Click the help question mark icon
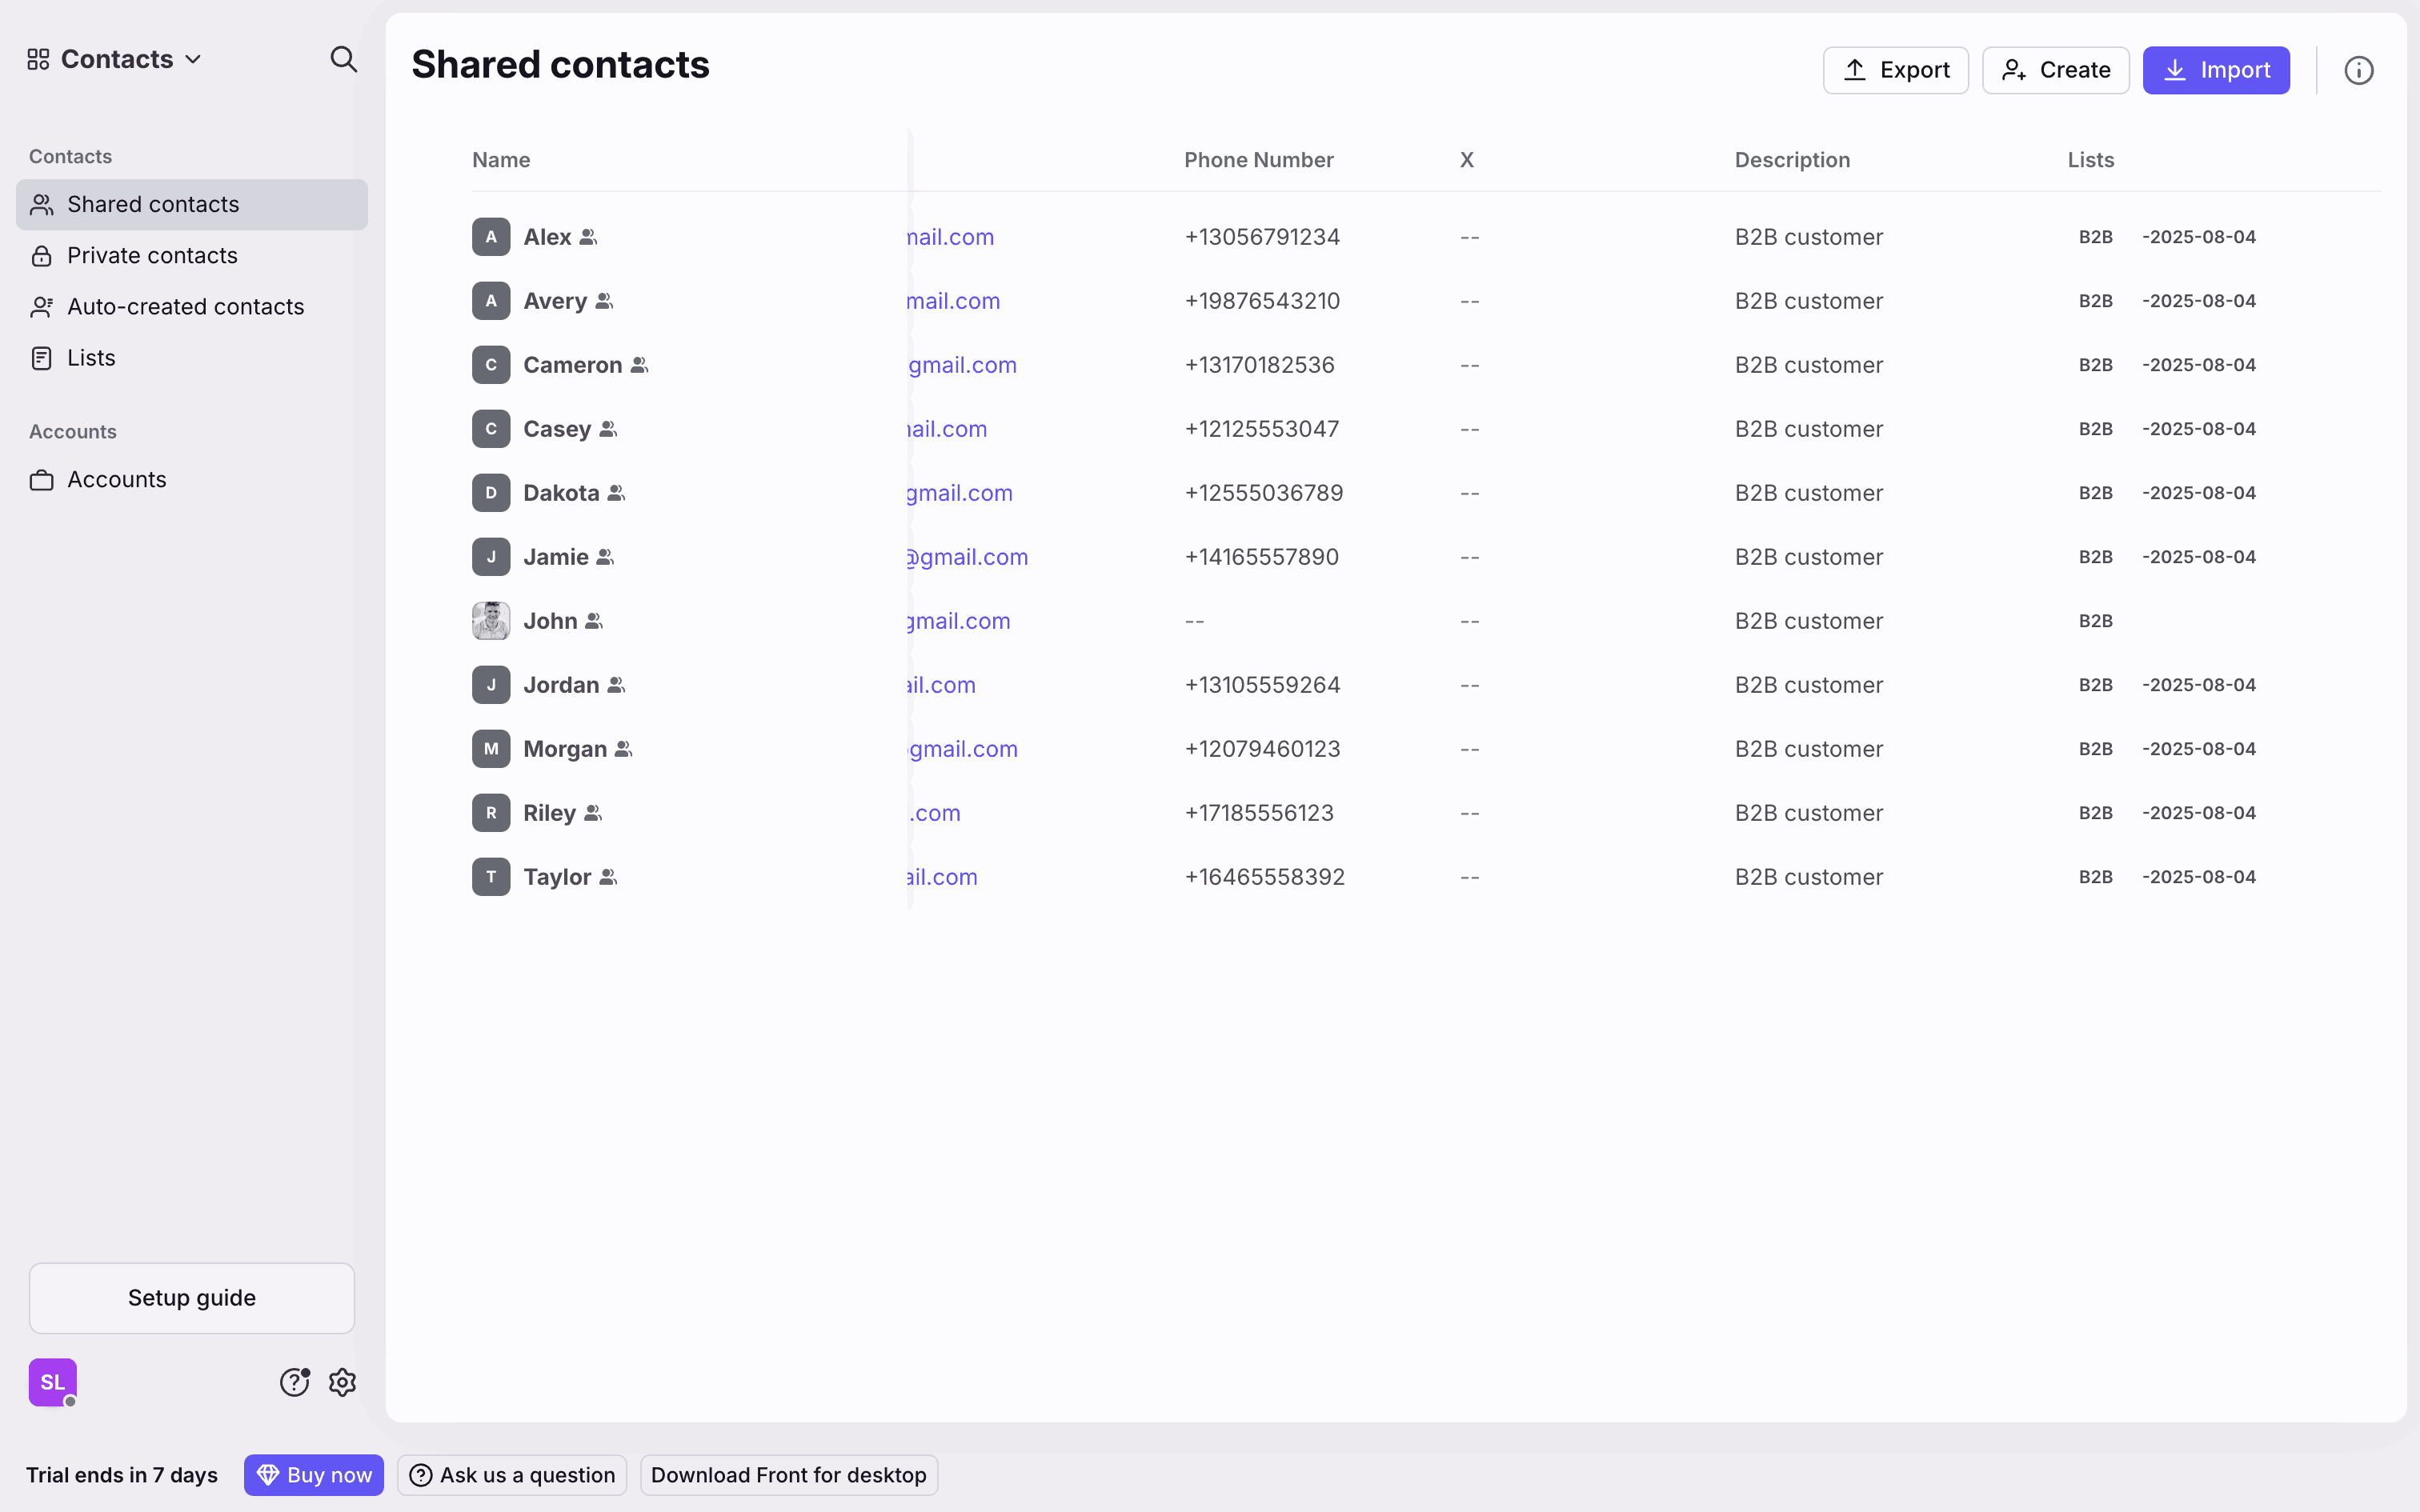2420x1512 pixels. coord(294,1382)
